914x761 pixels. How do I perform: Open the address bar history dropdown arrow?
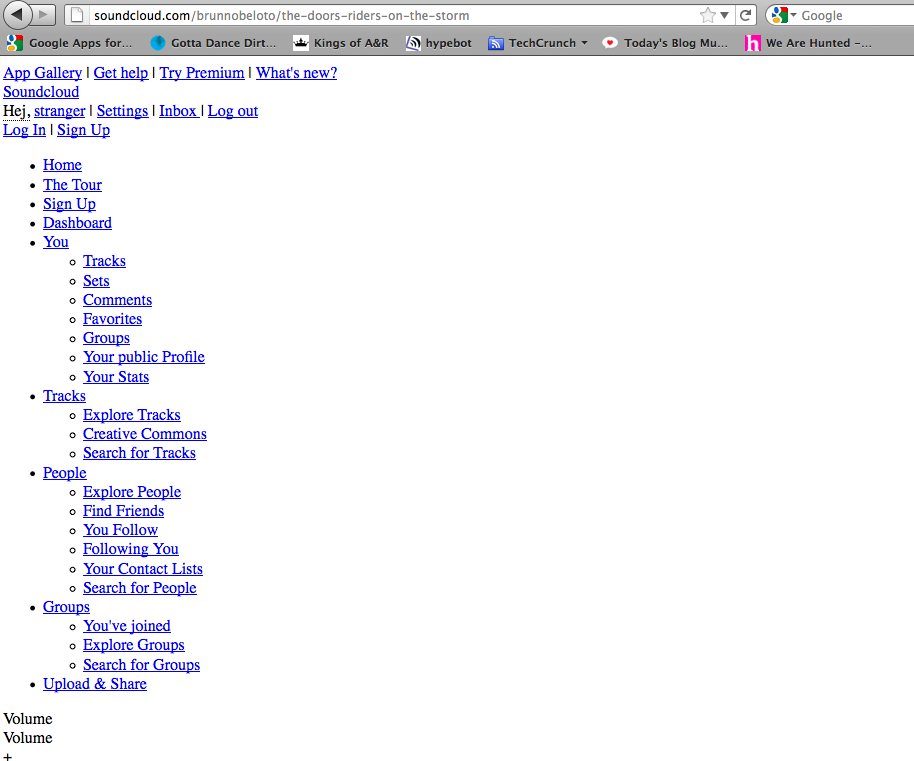tap(725, 15)
